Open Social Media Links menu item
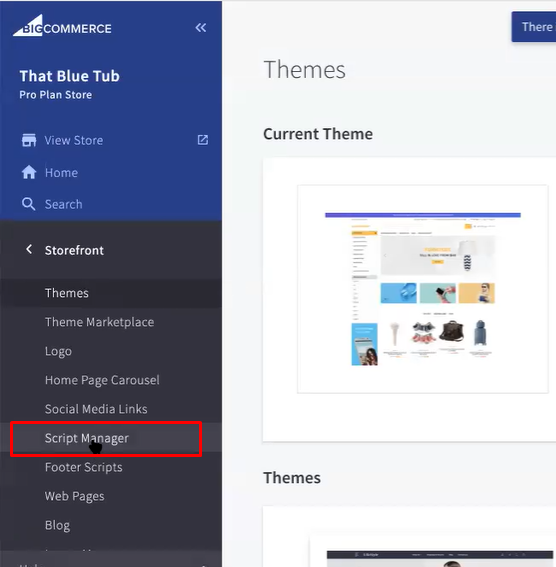 (96, 409)
